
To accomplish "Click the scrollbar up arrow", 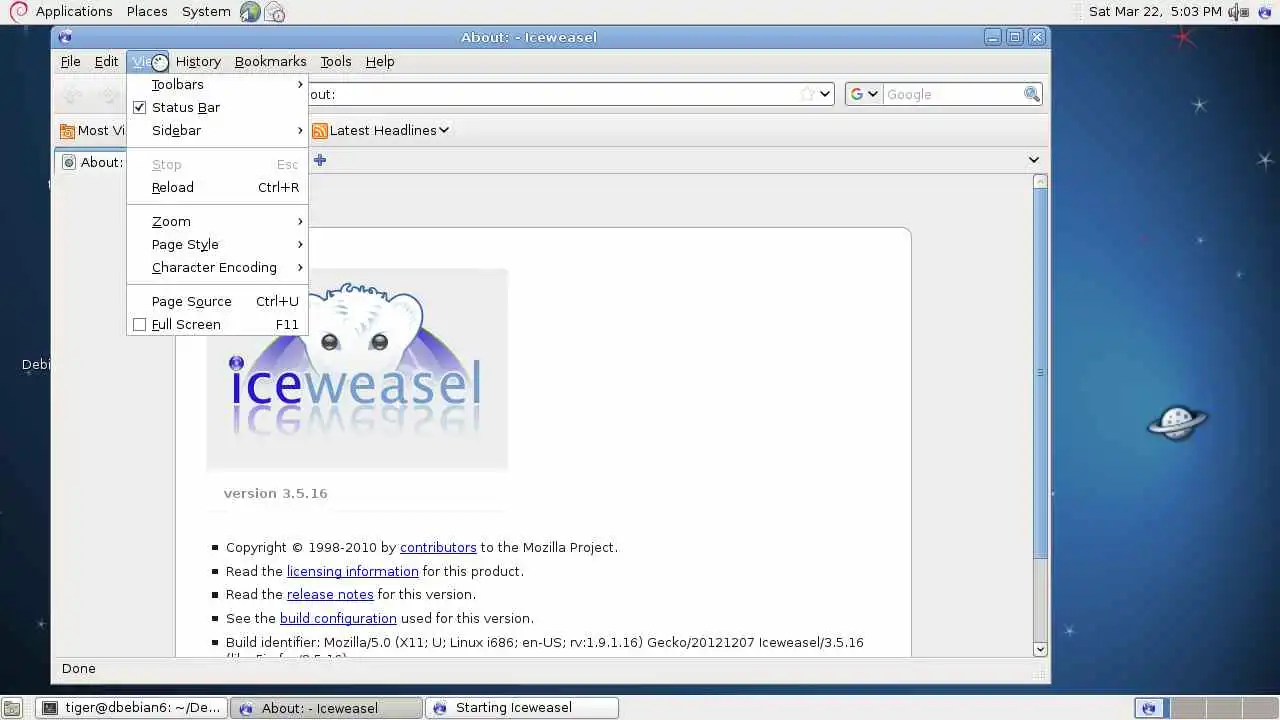I will [x=1040, y=182].
